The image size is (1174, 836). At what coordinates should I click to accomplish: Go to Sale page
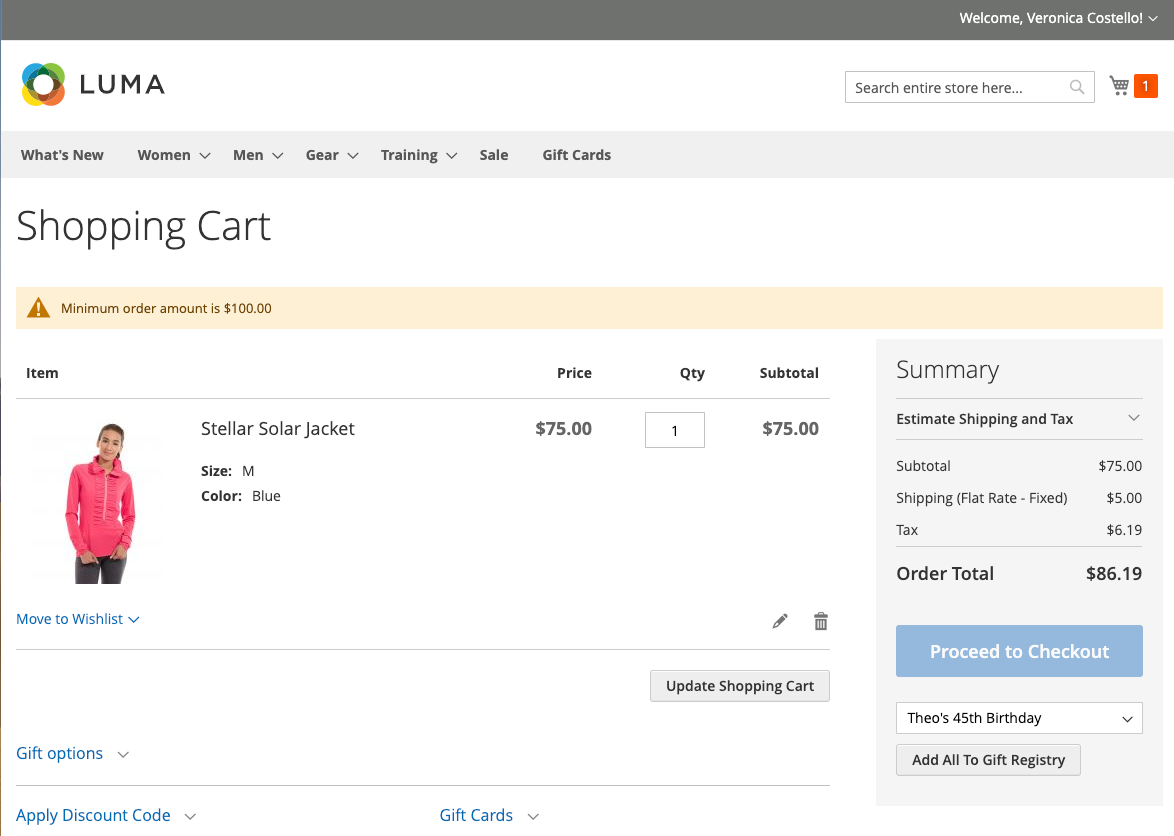click(494, 155)
